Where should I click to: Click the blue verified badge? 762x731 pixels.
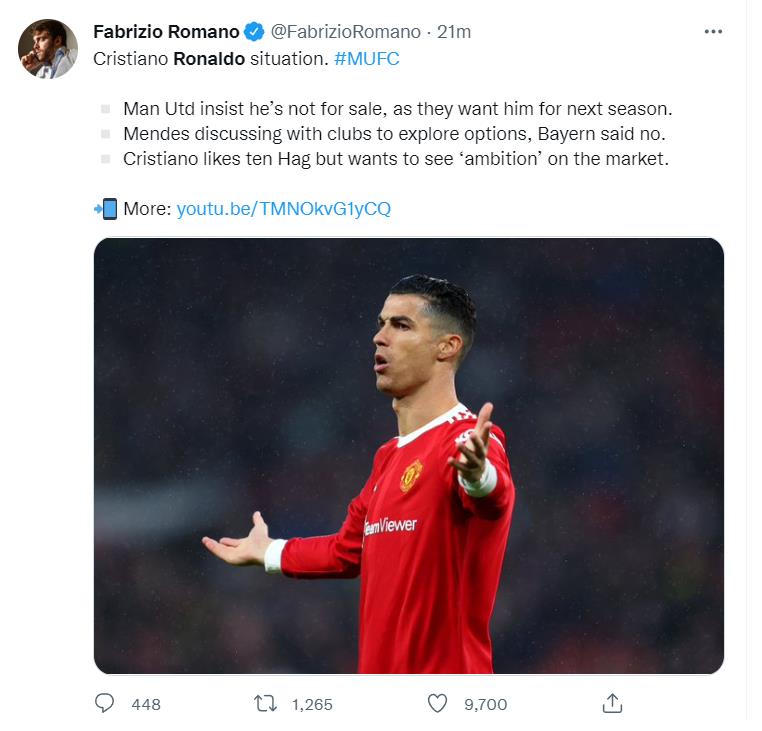(255, 32)
